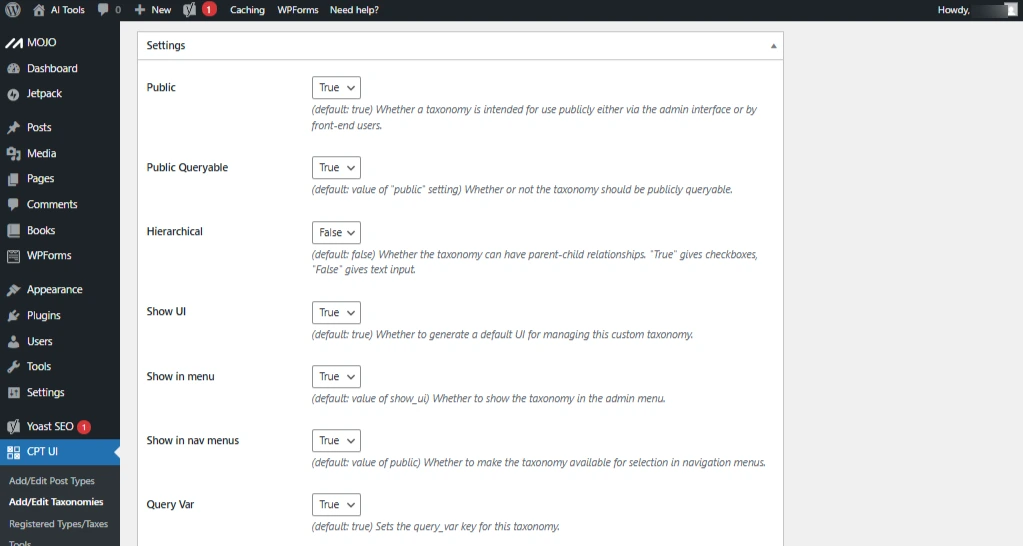Open the Books post type menu
1023x546 pixels.
[x=41, y=231]
